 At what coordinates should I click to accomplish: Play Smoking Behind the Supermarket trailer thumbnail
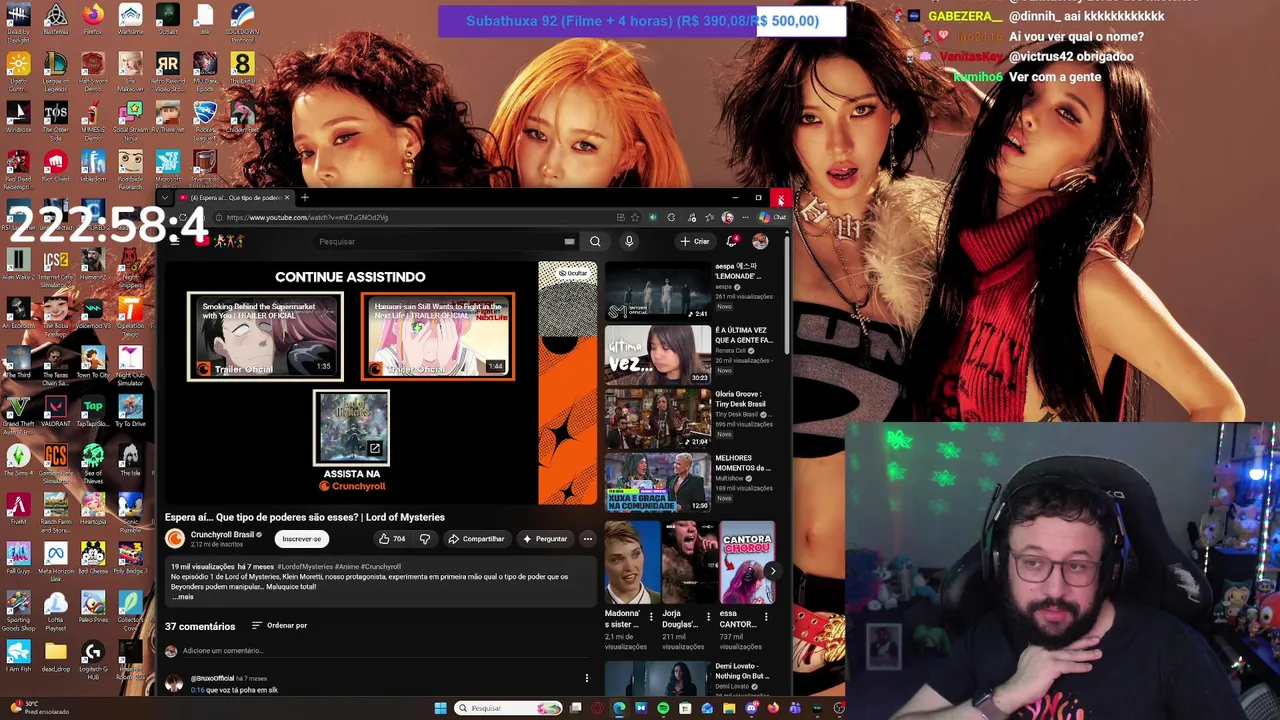(265, 337)
